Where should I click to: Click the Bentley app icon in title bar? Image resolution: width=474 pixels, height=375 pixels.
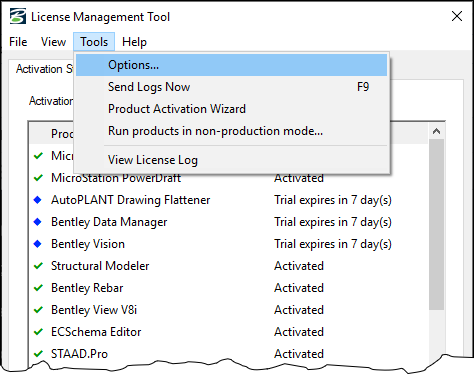pos(17,16)
